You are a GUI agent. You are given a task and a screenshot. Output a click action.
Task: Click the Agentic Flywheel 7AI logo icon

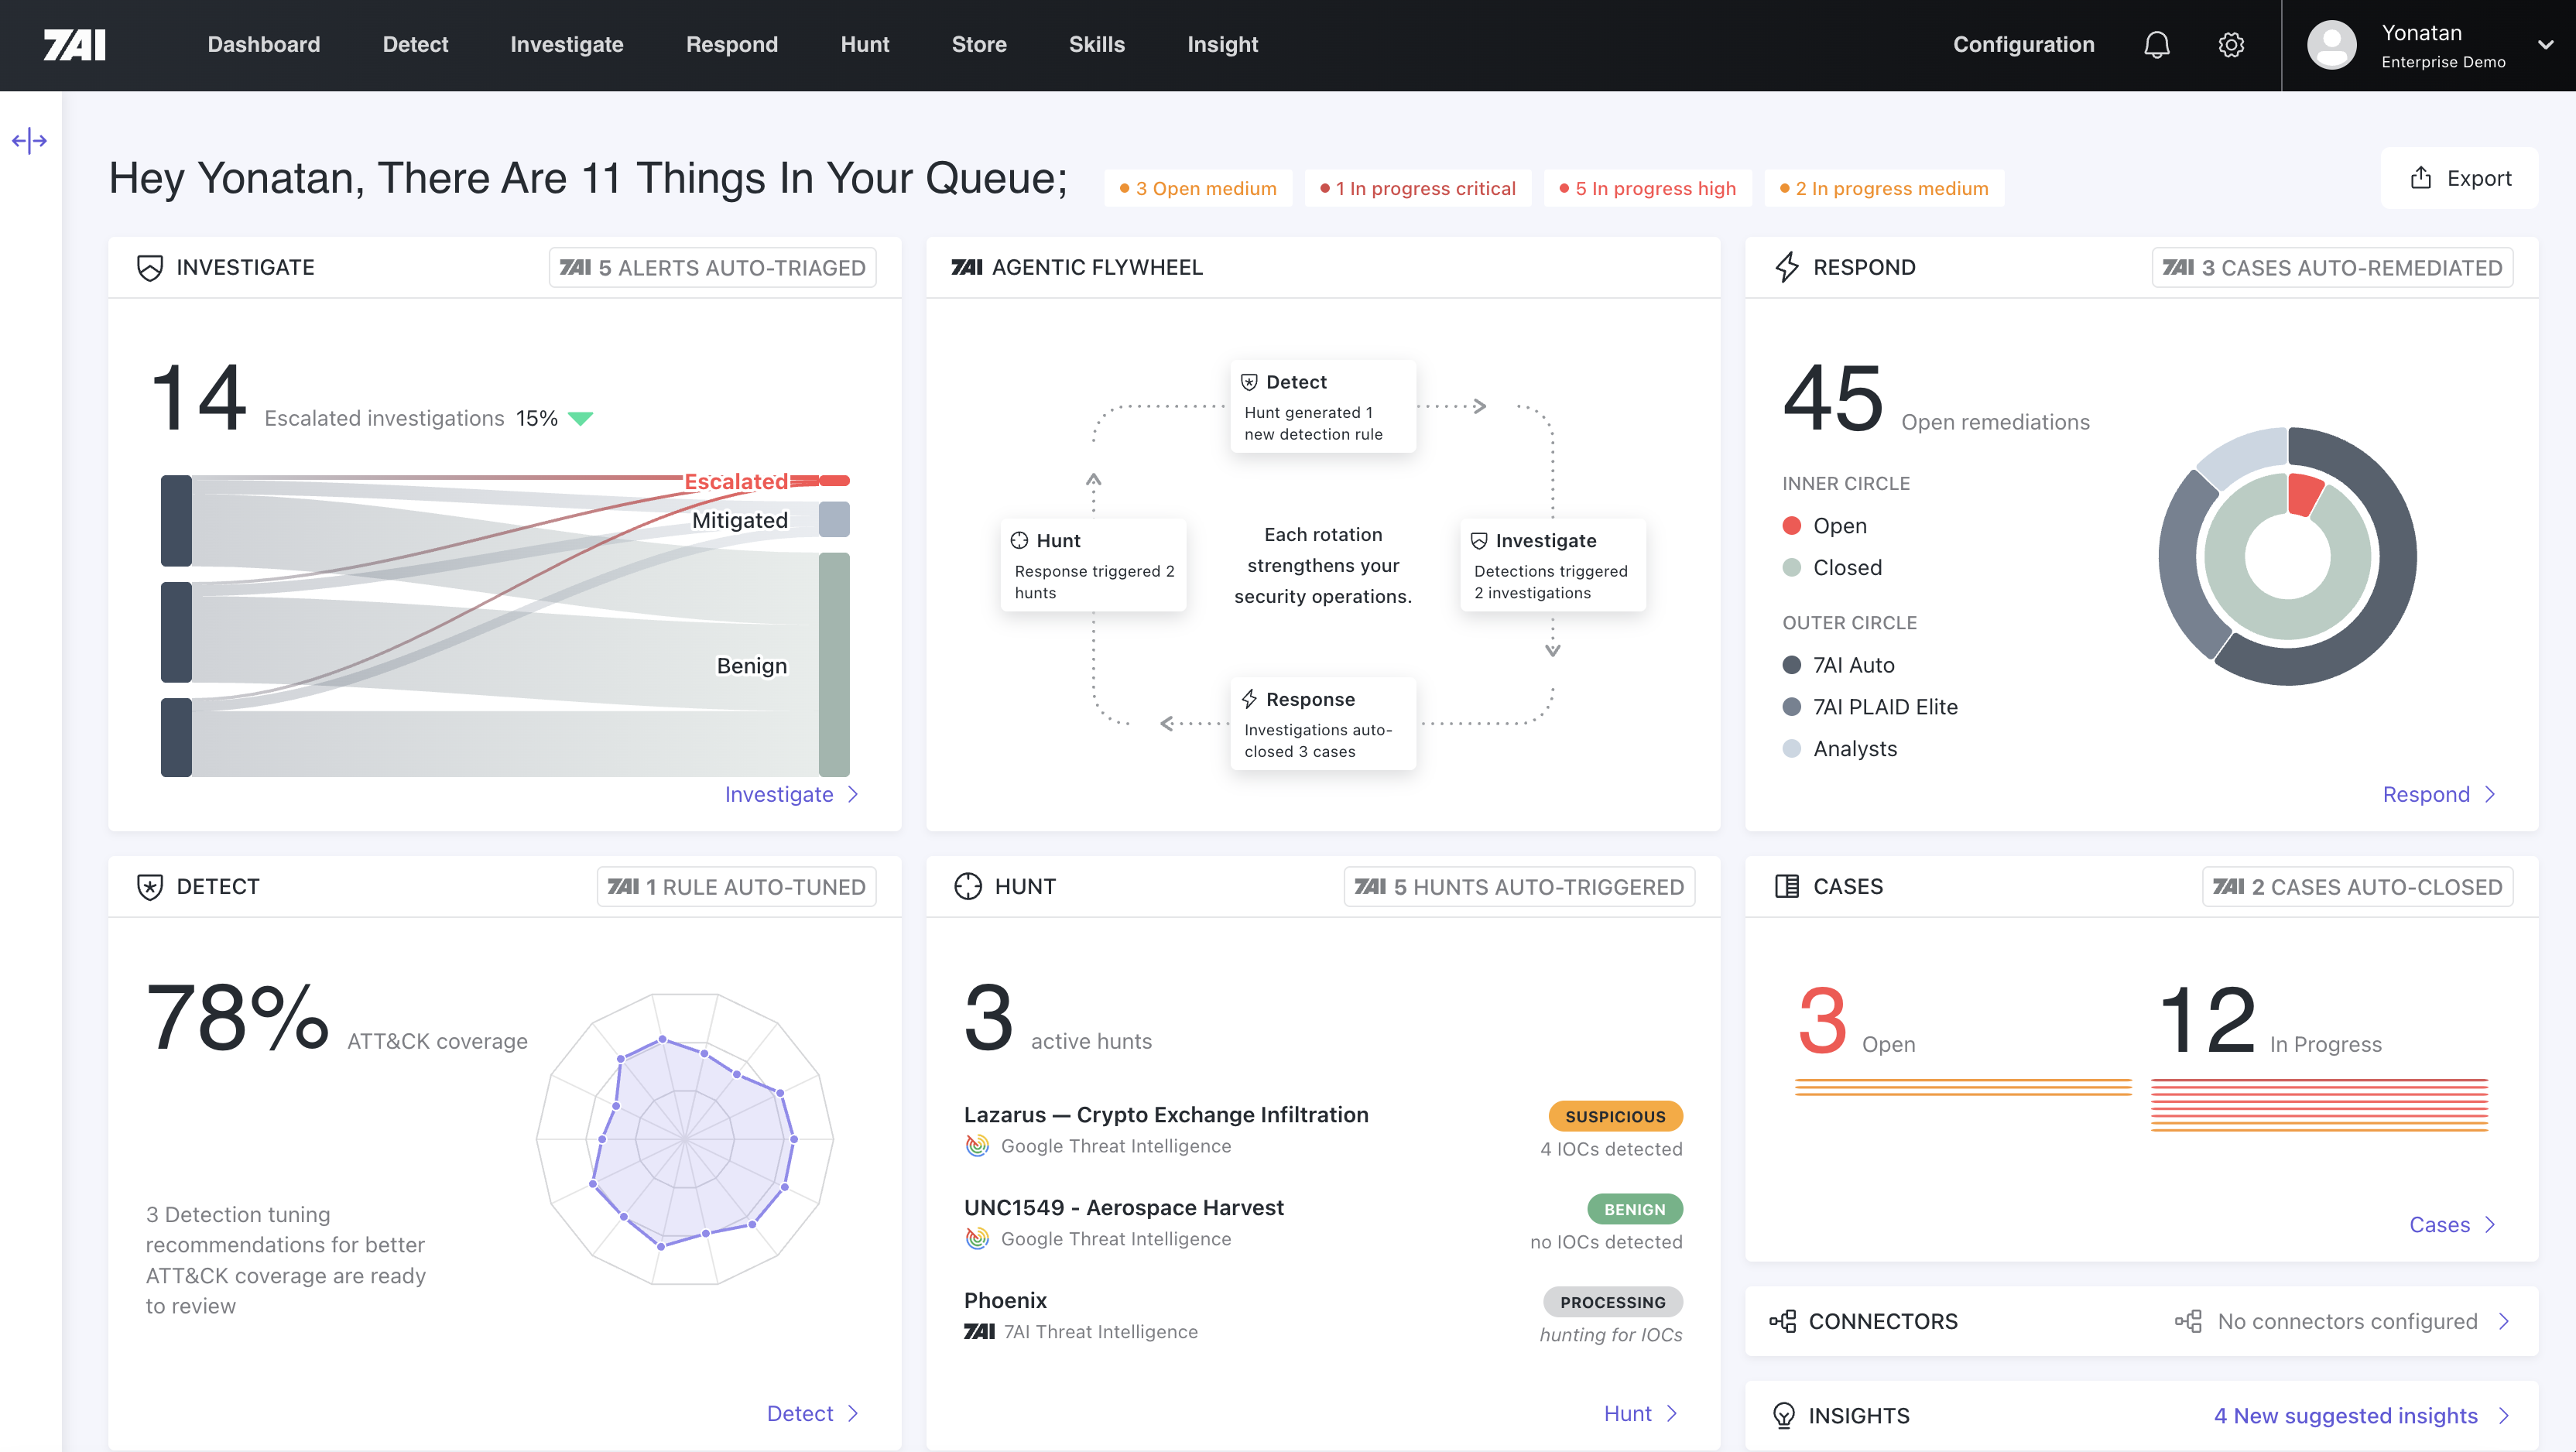(966, 267)
